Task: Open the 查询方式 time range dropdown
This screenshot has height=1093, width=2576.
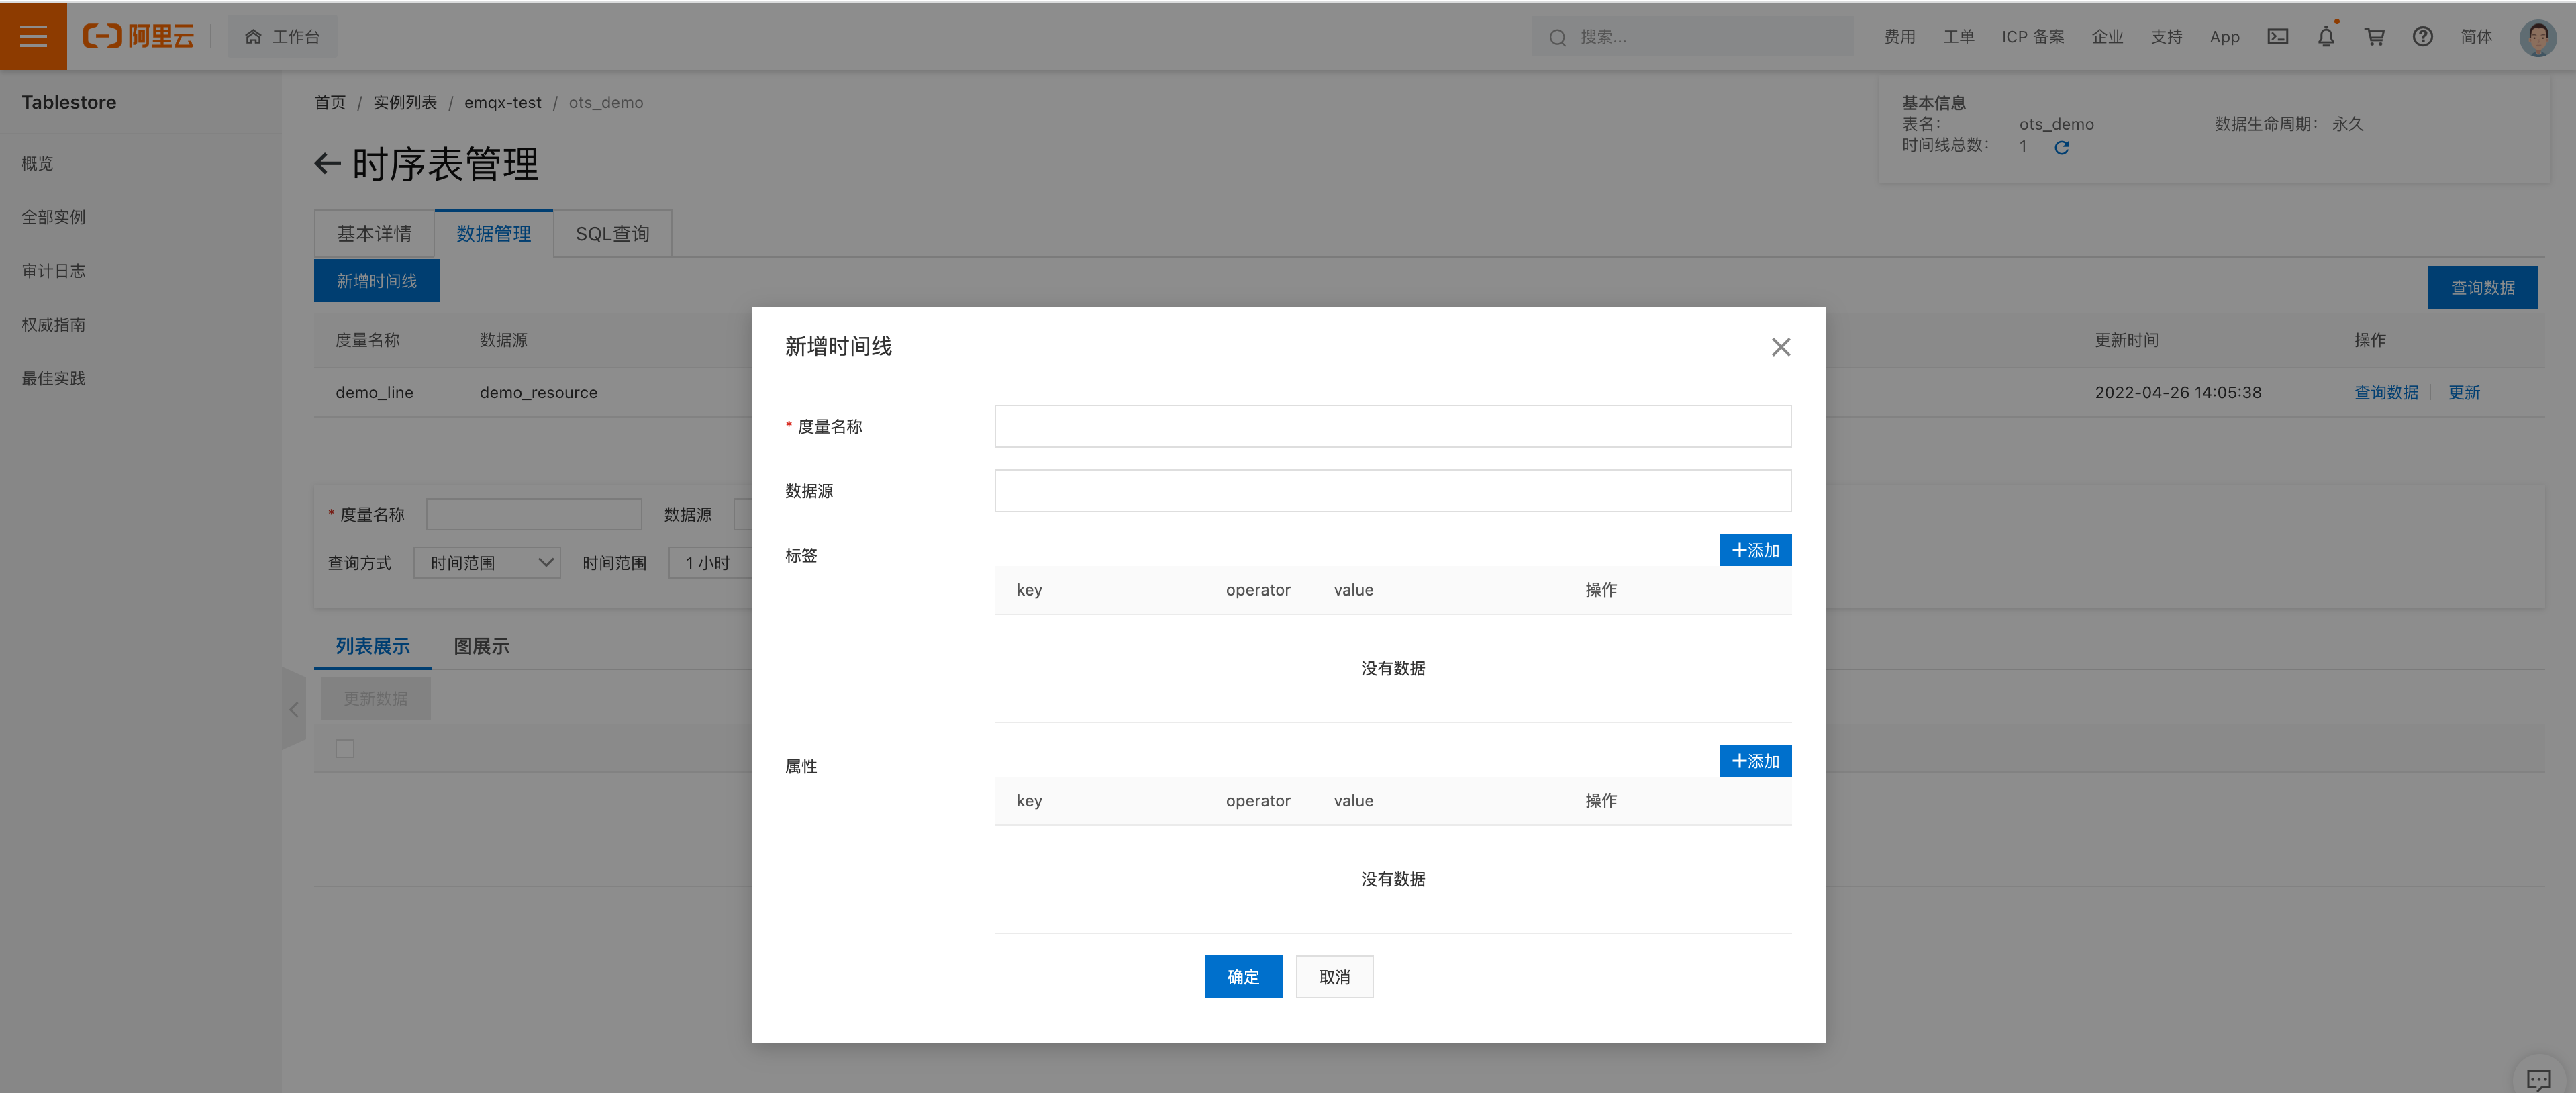Action: coord(487,562)
